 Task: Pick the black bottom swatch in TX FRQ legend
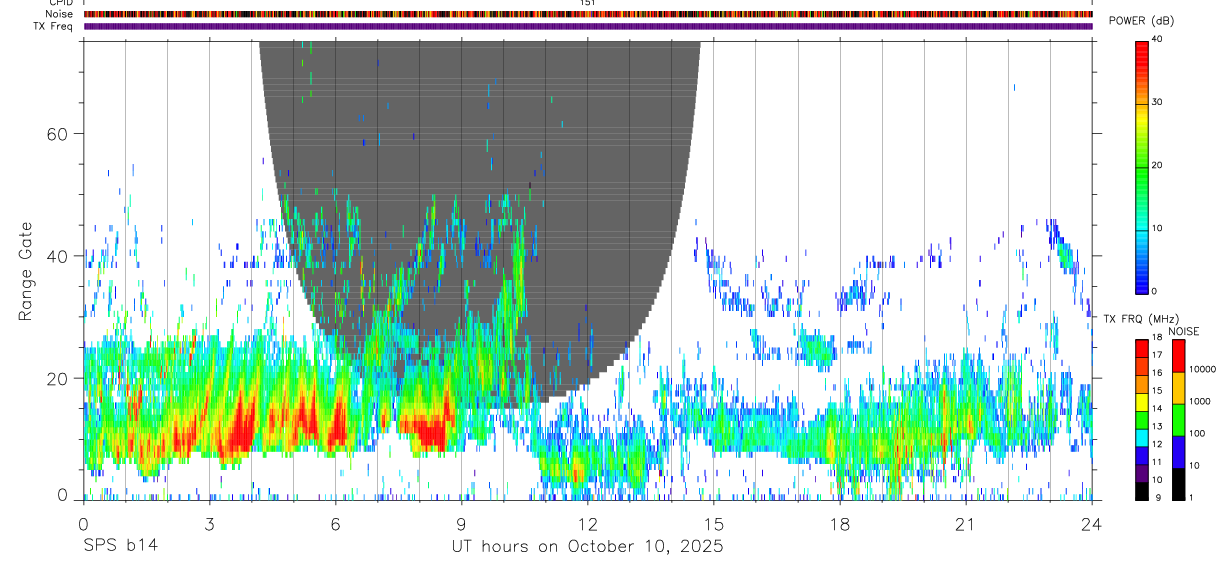[x=1141, y=491]
